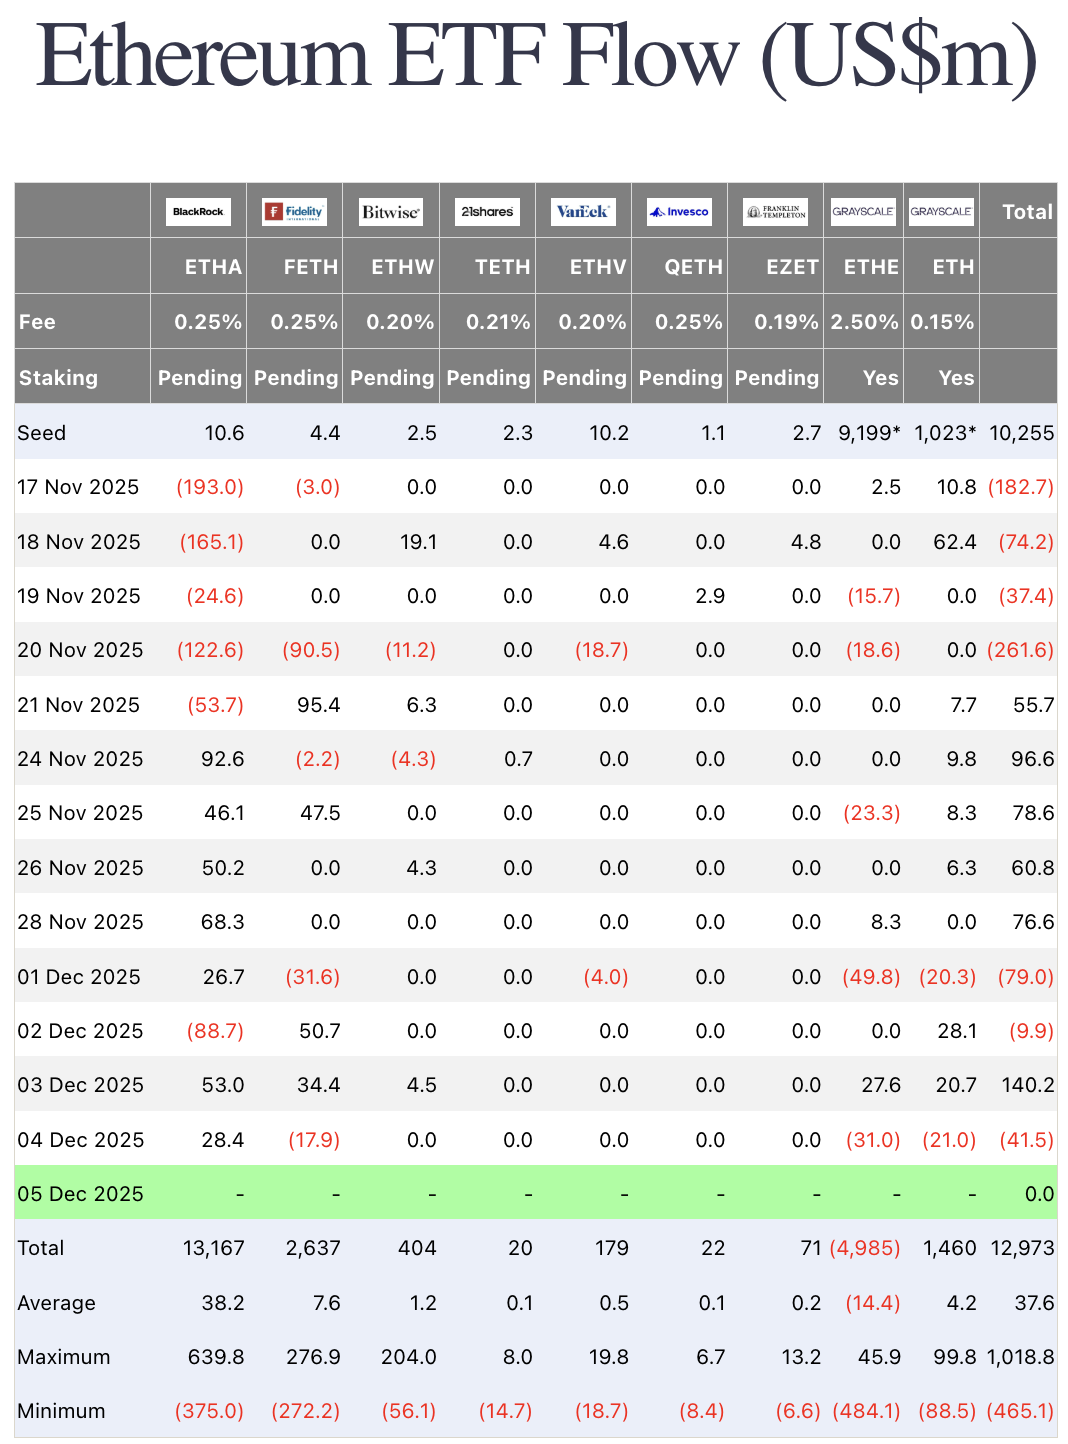This screenshot has height=1444, width=1068.
Task: Click the 68.3 ETHA value
Action: click(223, 922)
